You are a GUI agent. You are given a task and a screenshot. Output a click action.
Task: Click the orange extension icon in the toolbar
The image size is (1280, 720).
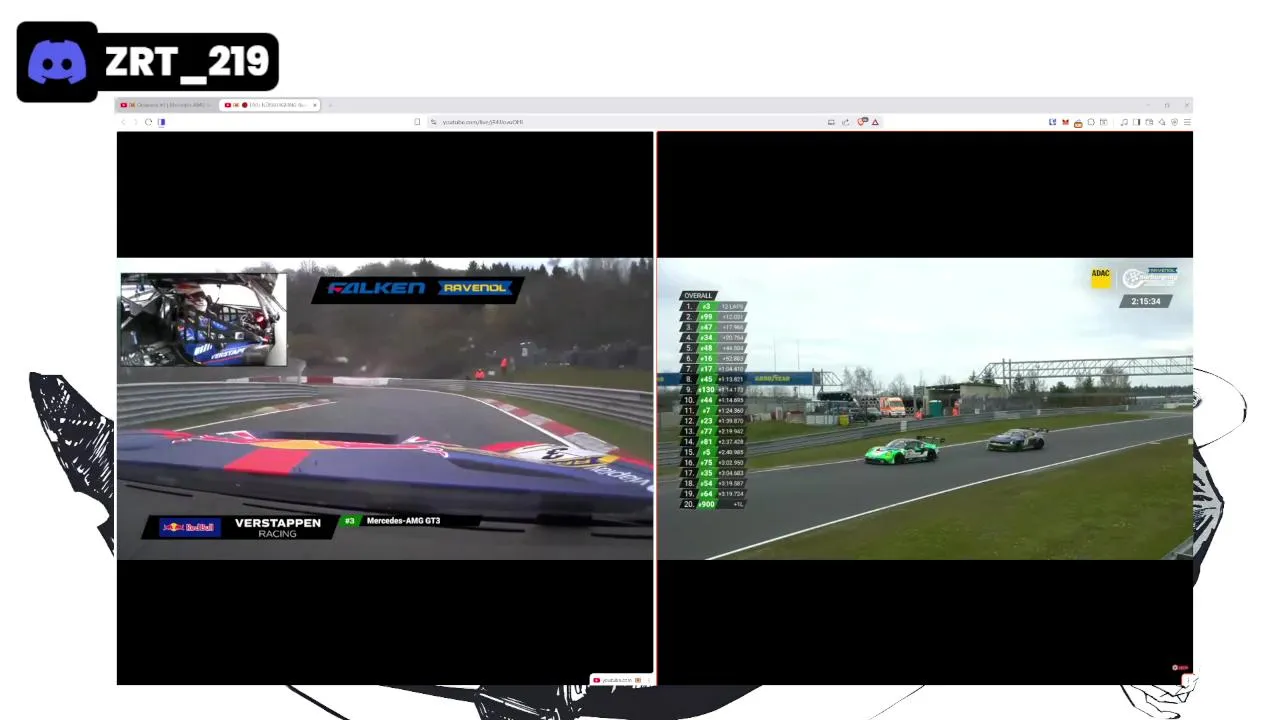point(1079,122)
